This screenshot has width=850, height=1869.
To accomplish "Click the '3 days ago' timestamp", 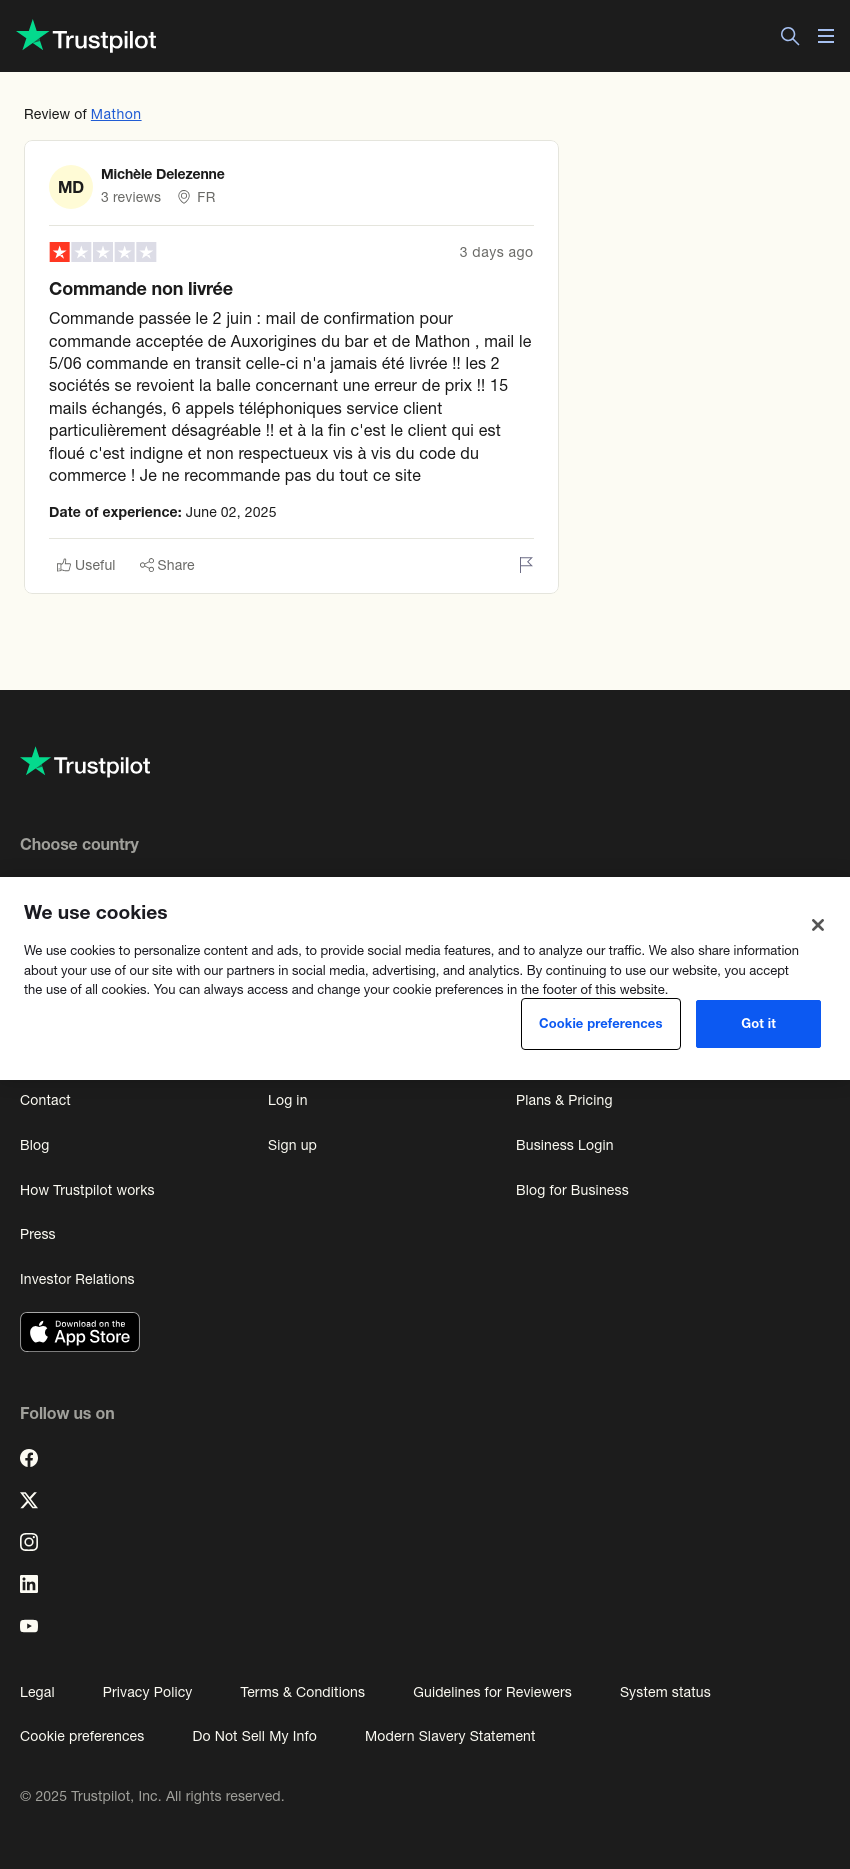I will click(496, 252).
